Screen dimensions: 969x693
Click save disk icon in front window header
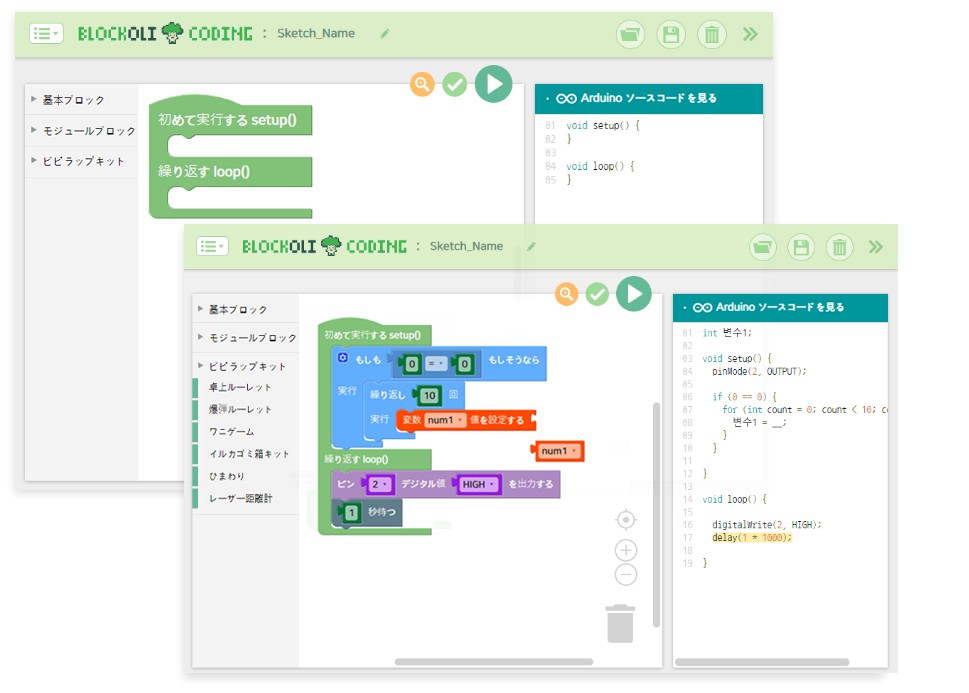point(801,247)
